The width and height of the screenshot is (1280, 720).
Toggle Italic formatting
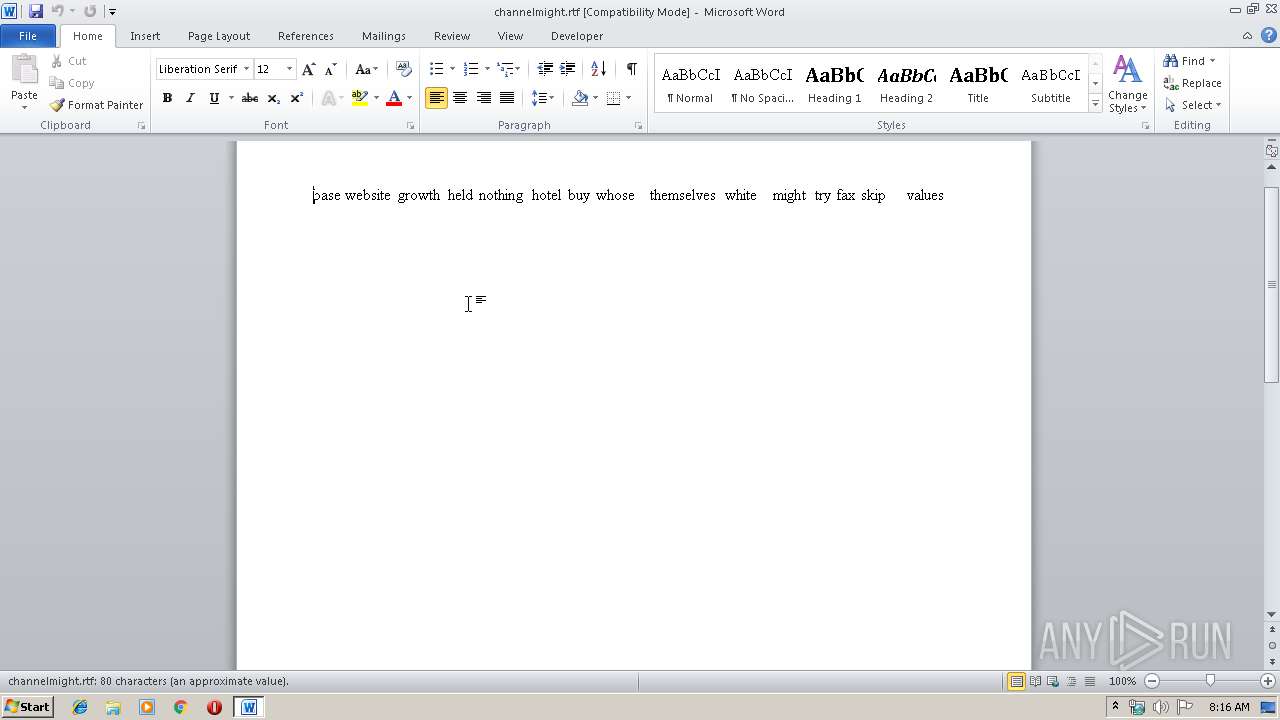190,98
